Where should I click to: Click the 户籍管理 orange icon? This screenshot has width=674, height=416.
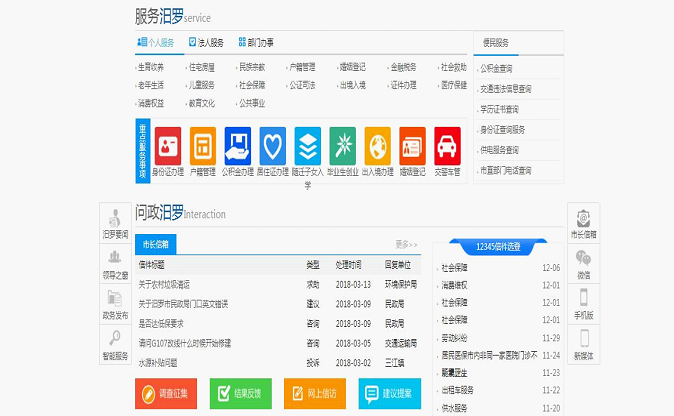(x=203, y=146)
